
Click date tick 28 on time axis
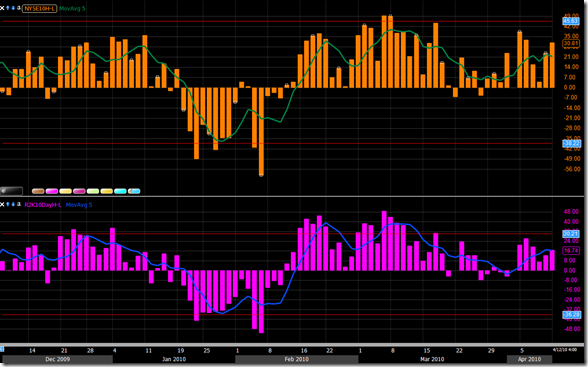(x=90, y=351)
